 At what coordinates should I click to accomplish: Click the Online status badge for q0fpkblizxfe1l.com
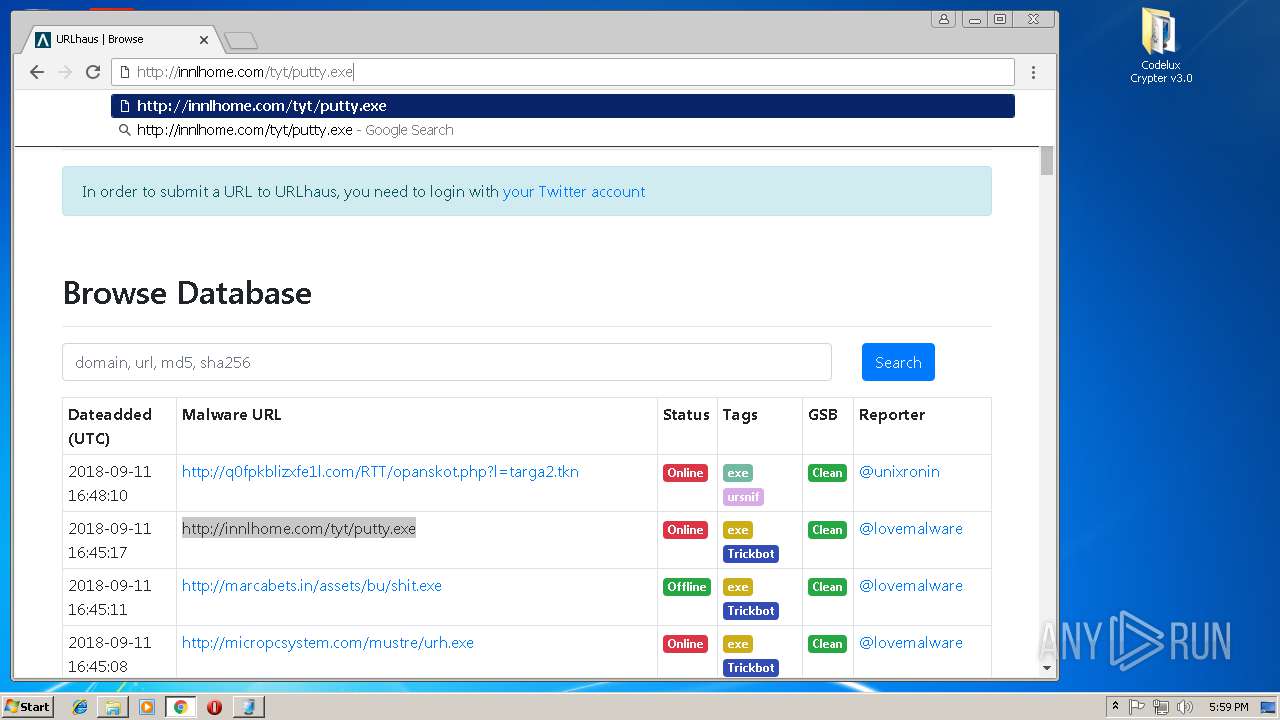tap(685, 473)
